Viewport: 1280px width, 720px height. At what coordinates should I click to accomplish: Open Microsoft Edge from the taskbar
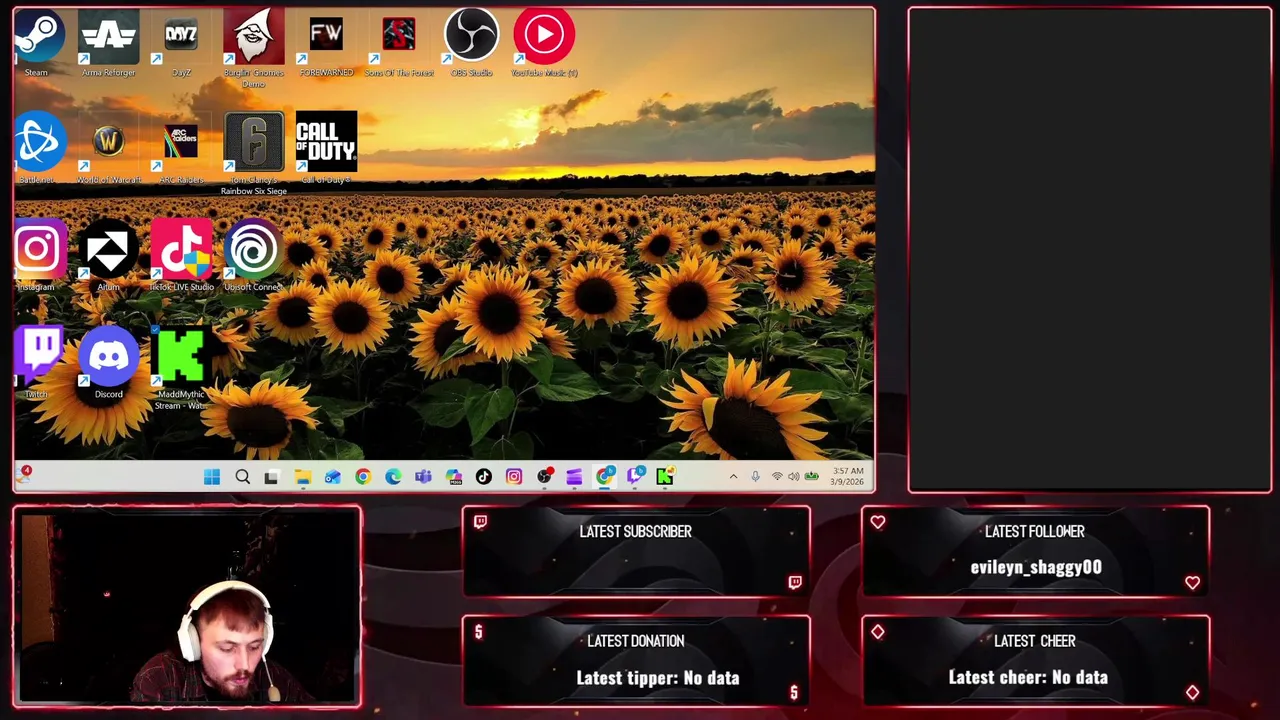pos(393,477)
